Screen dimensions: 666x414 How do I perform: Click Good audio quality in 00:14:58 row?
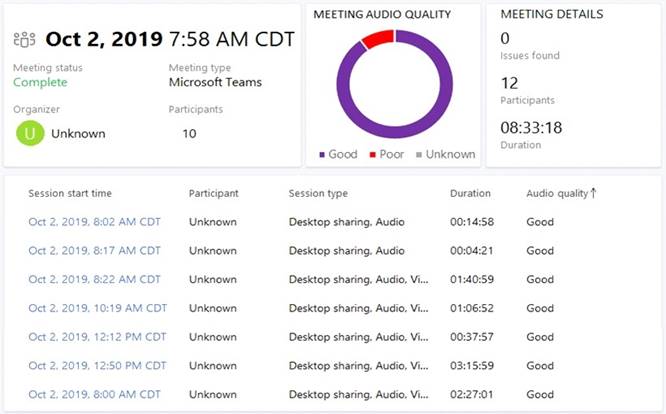(x=540, y=222)
